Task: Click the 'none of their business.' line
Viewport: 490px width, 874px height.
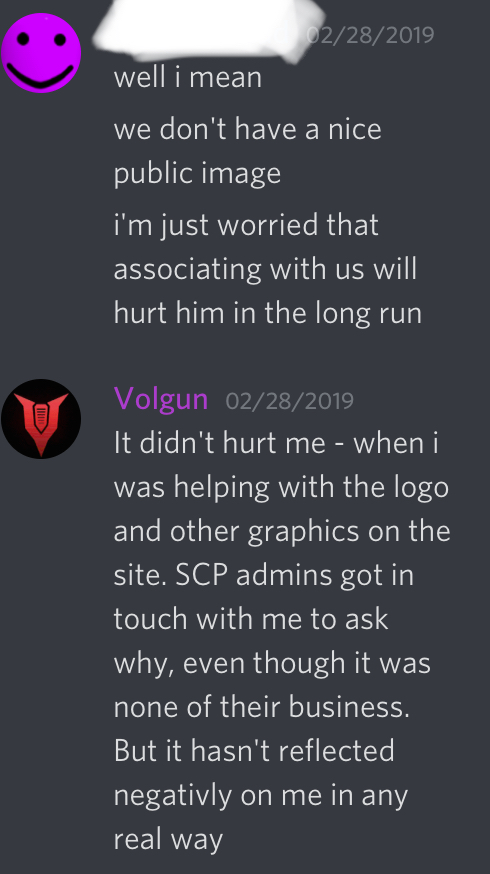Action: click(x=262, y=707)
